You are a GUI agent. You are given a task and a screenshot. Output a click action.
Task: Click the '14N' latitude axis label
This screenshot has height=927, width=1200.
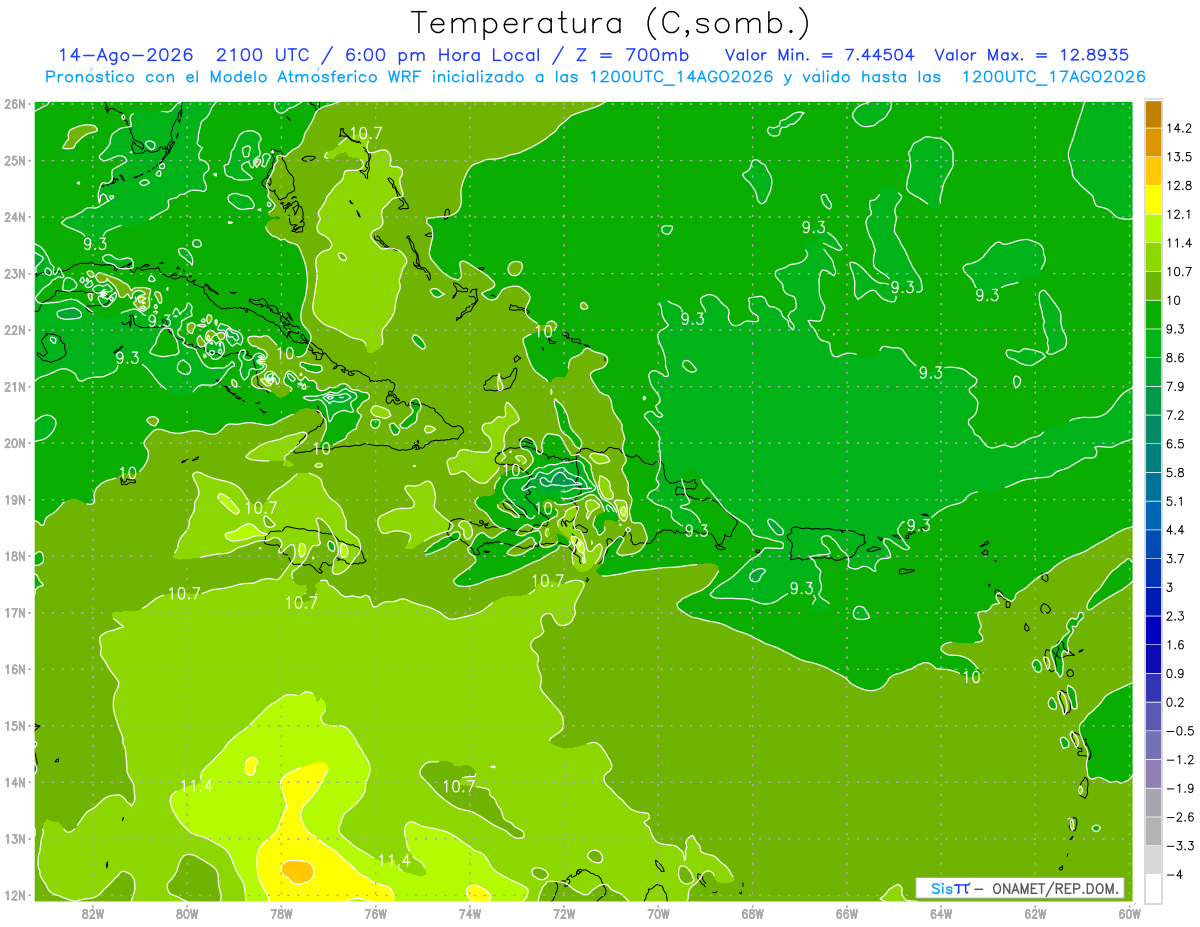(x=14, y=782)
